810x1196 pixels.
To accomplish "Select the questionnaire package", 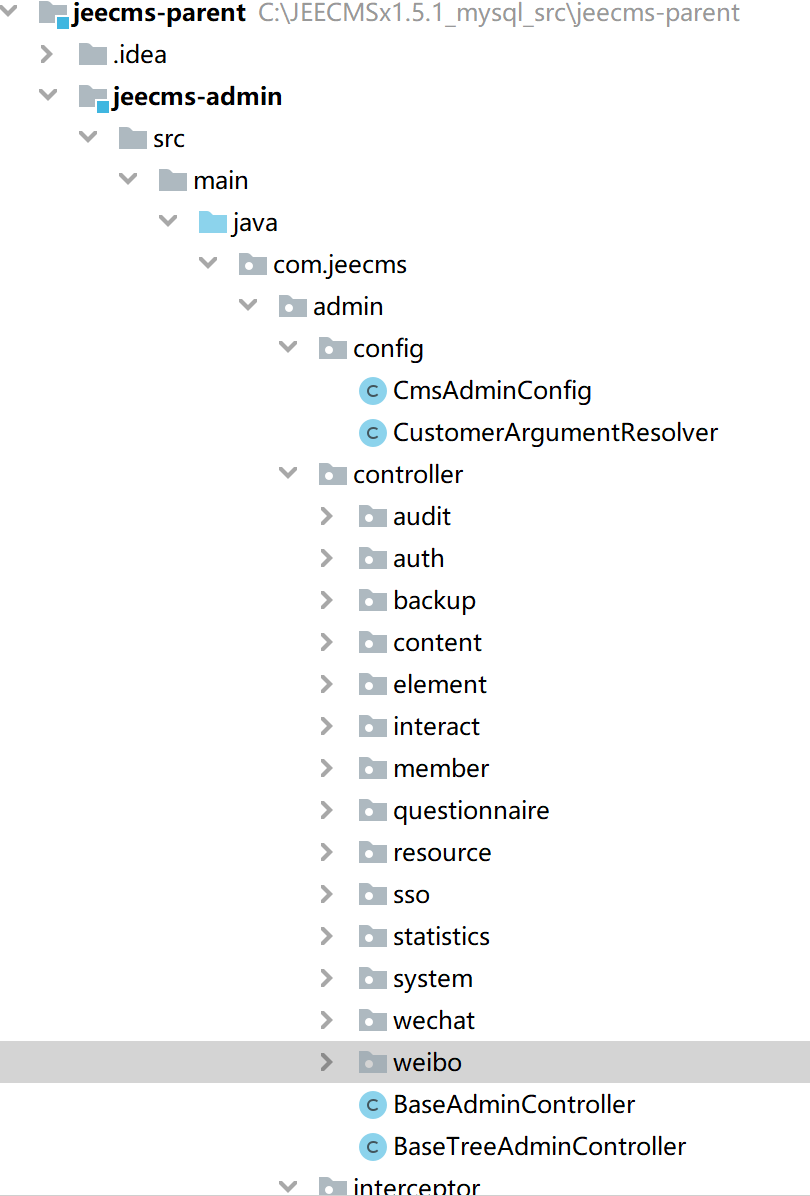I will 470,810.
